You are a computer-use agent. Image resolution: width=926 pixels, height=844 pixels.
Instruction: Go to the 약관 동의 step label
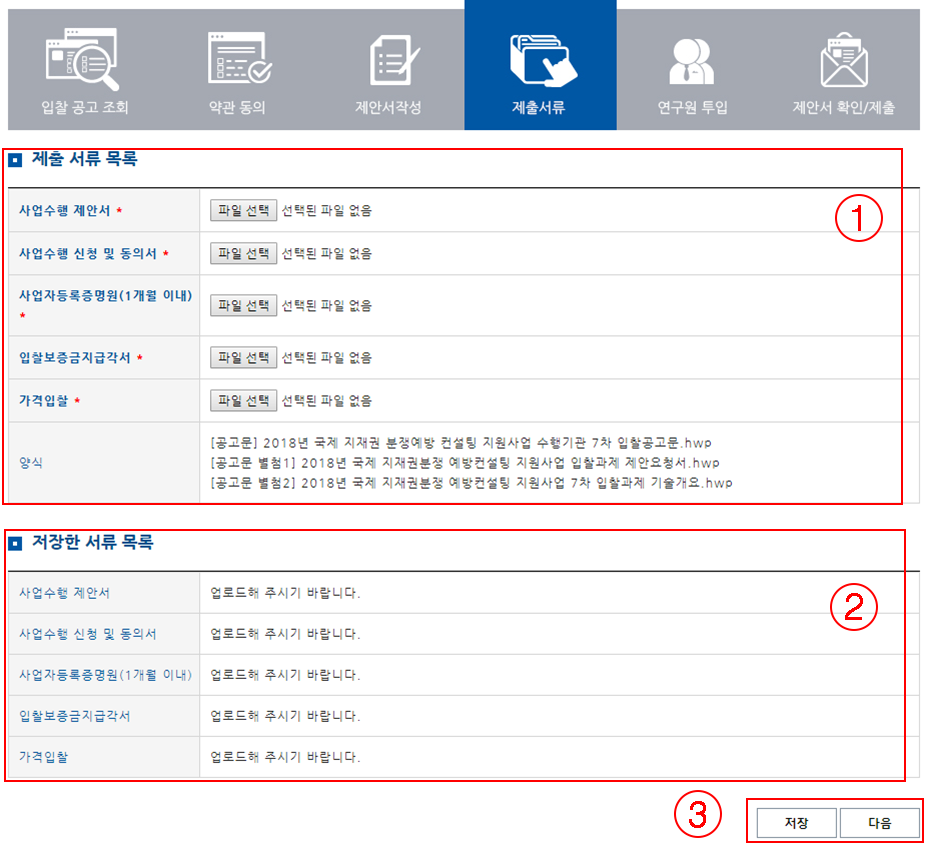pyautogui.click(x=238, y=107)
